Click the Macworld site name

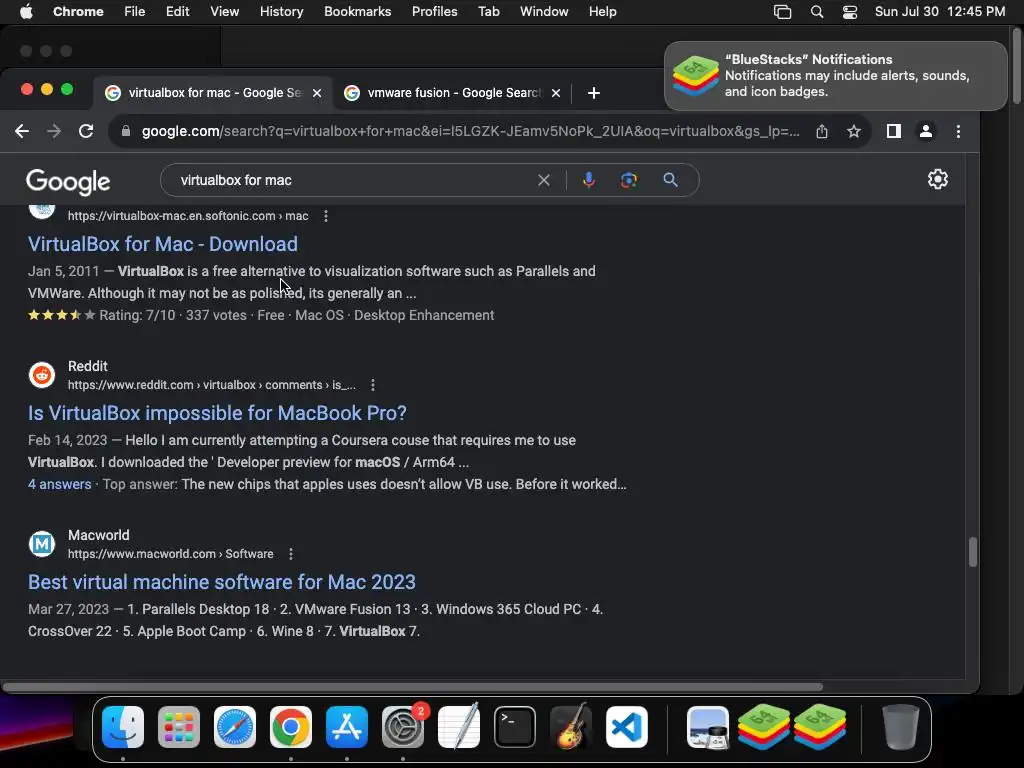click(99, 536)
